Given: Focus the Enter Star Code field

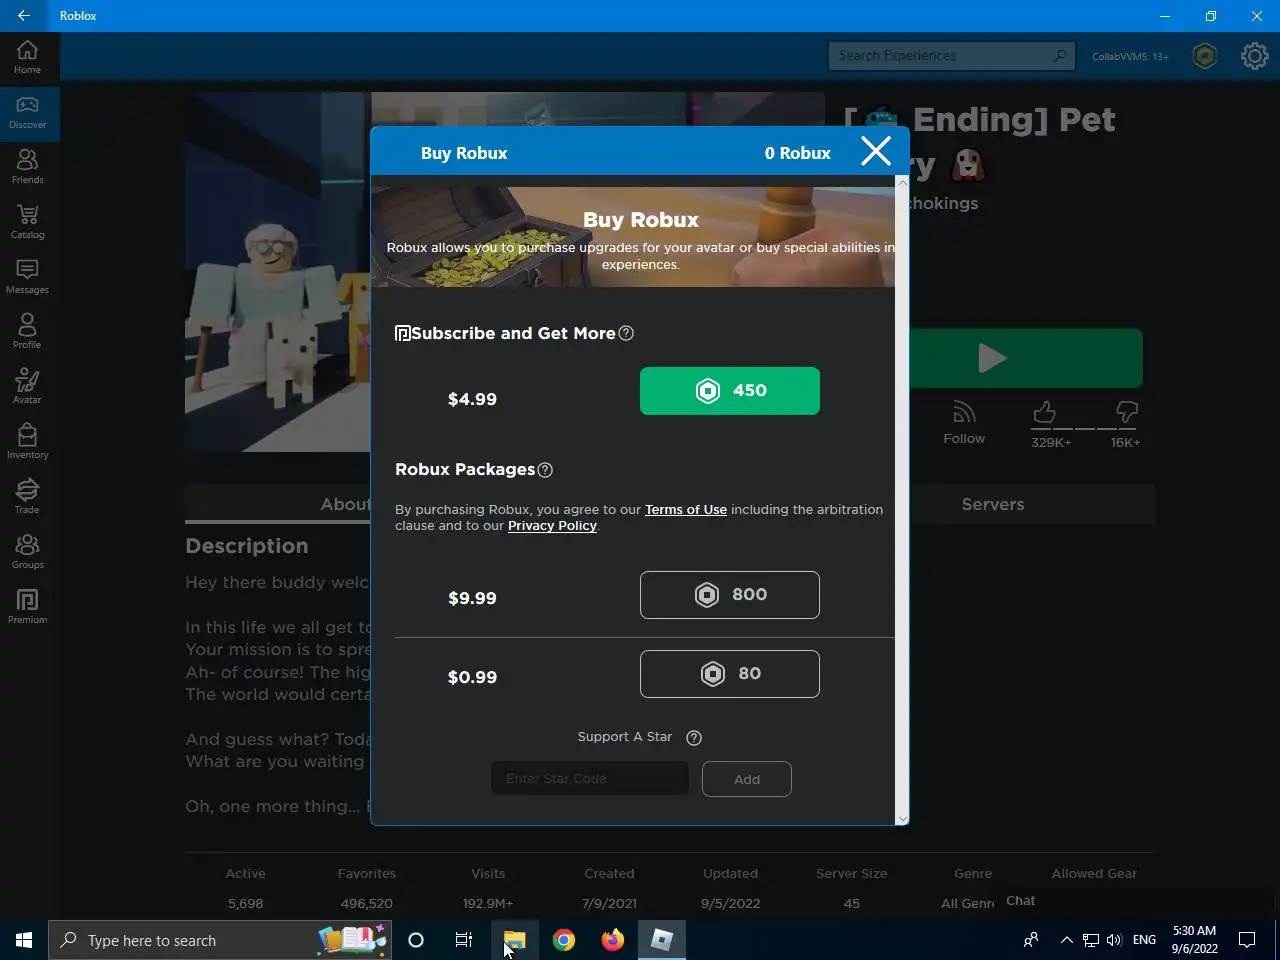Looking at the screenshot, I should (x=590, y=779).
